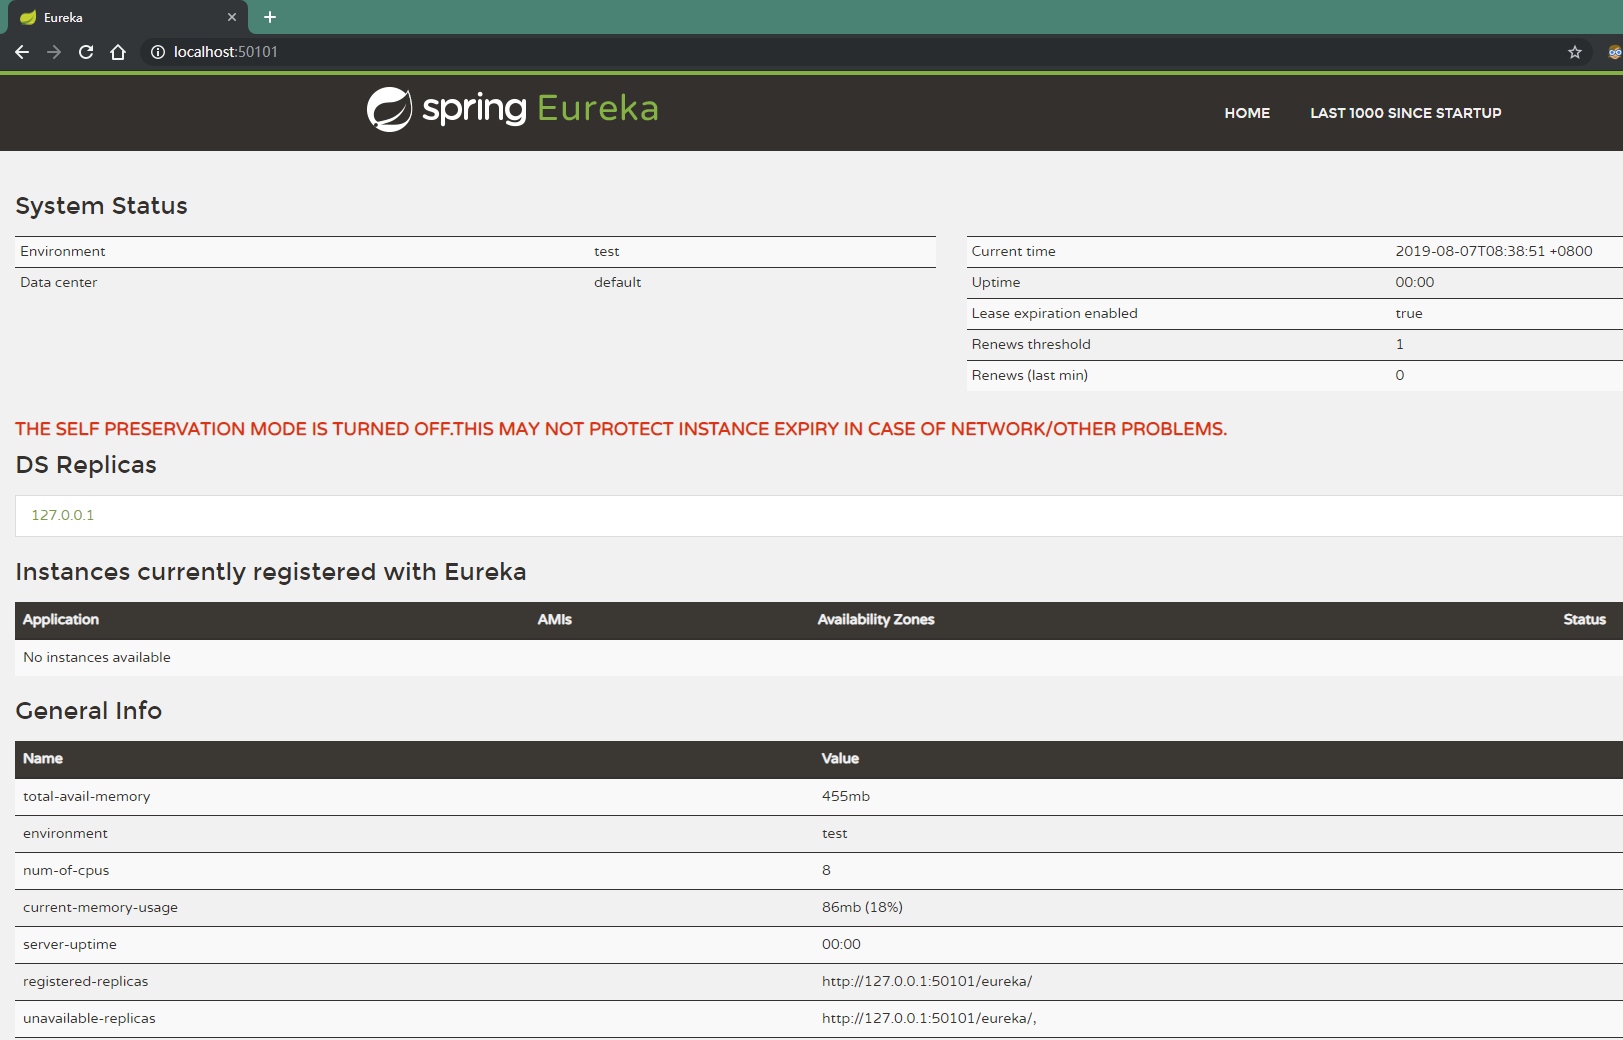Open the HOME navigation link

1247,113
